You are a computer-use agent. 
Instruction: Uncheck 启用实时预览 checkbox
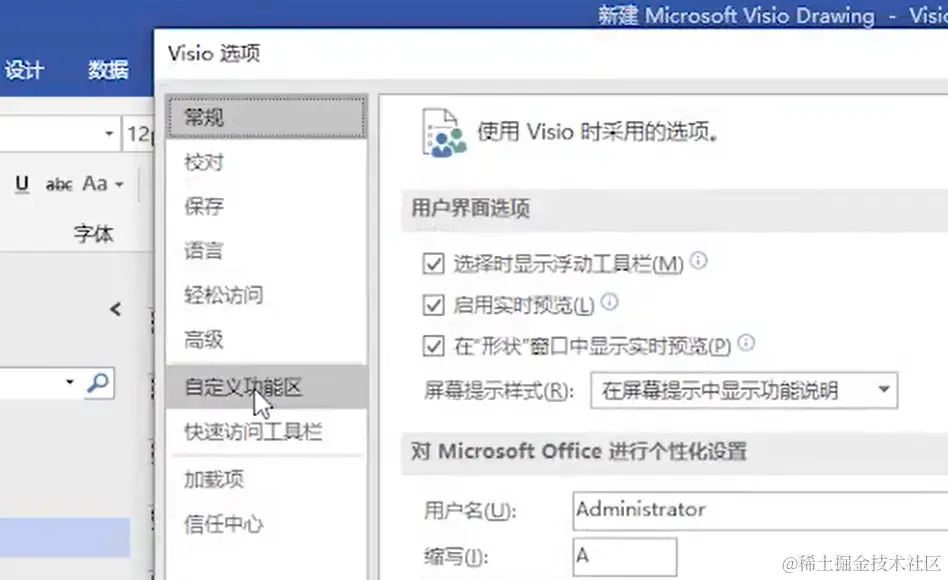[434, 305]
